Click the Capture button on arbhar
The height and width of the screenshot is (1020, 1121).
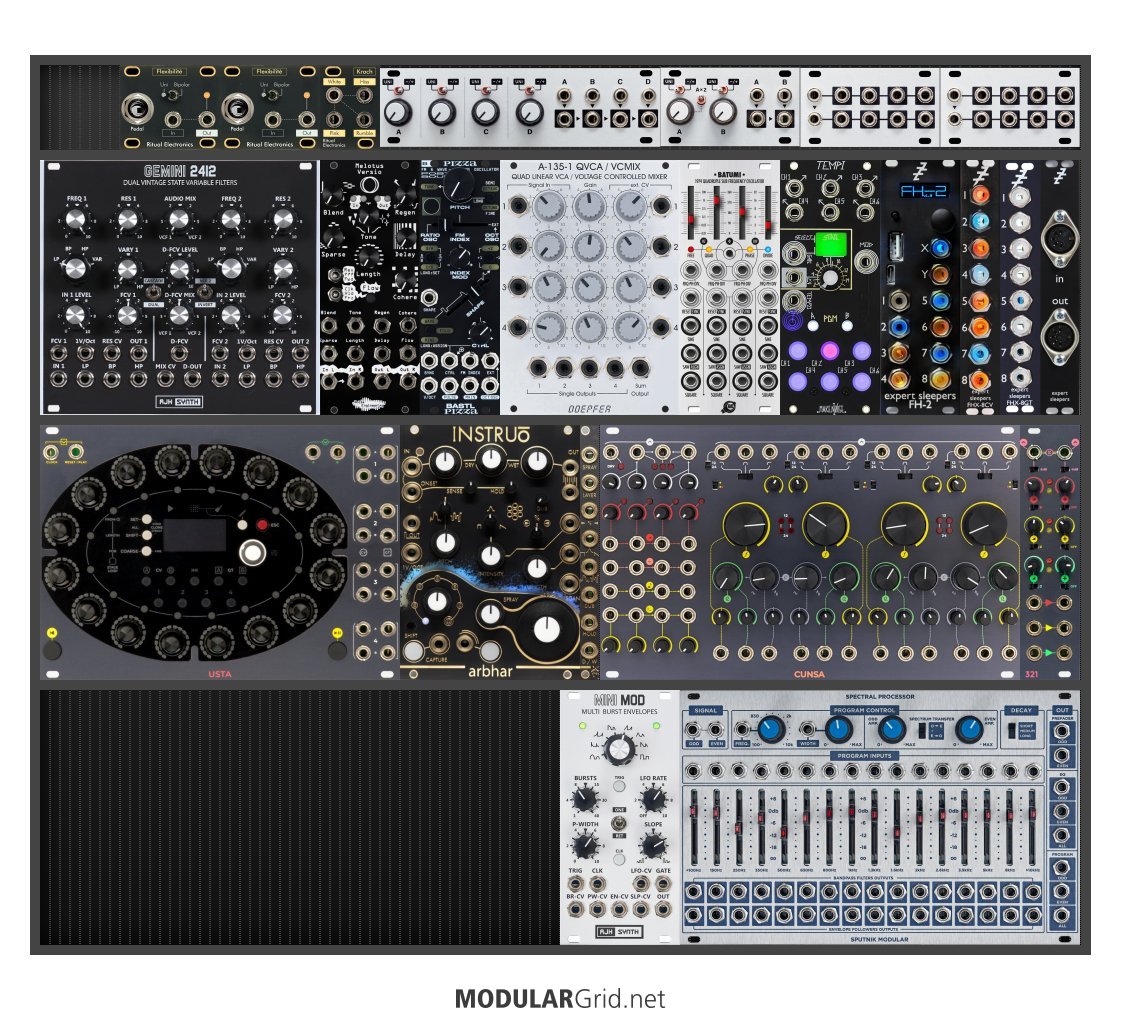(x=413, y=651)
